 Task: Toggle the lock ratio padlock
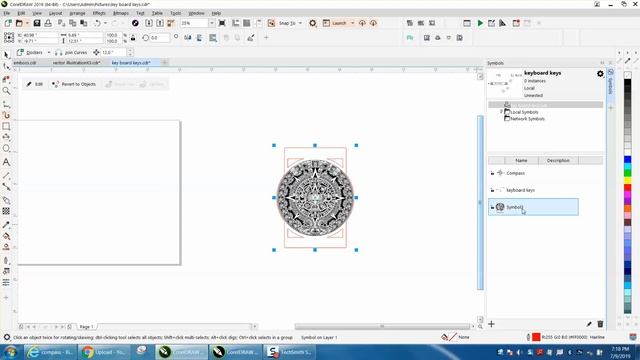pyautogui.click(x=133, y=38)
